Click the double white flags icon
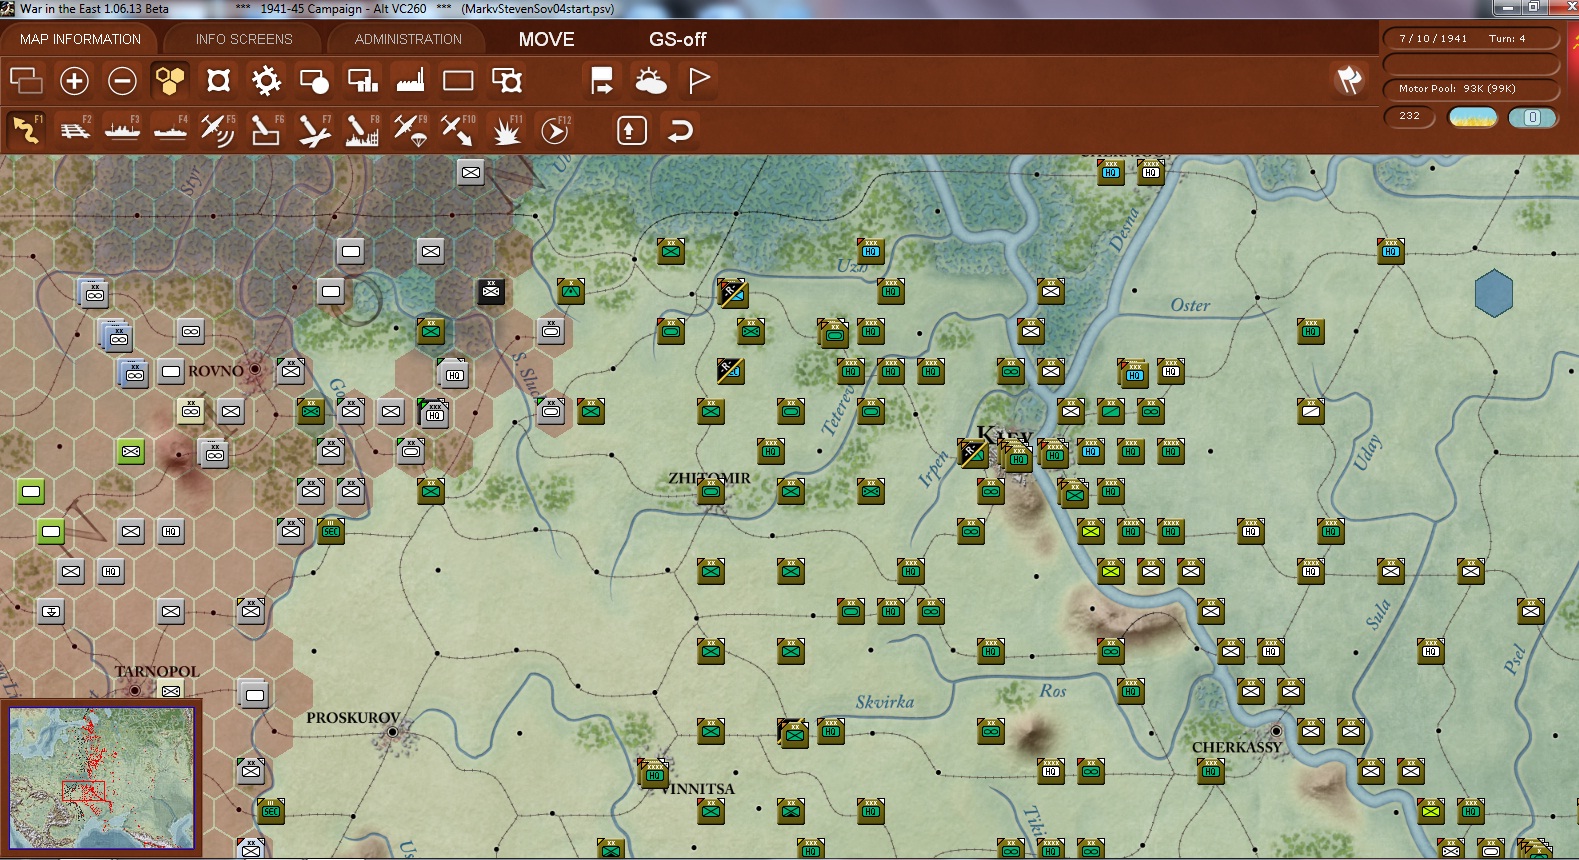This screenshot has width=1579, height=860. (x=1349, y=80)
